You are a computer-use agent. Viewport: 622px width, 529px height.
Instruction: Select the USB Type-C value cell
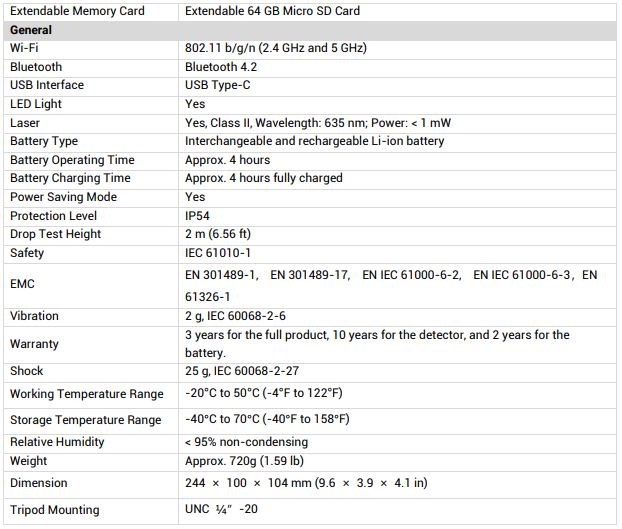[x=217, y=85]
